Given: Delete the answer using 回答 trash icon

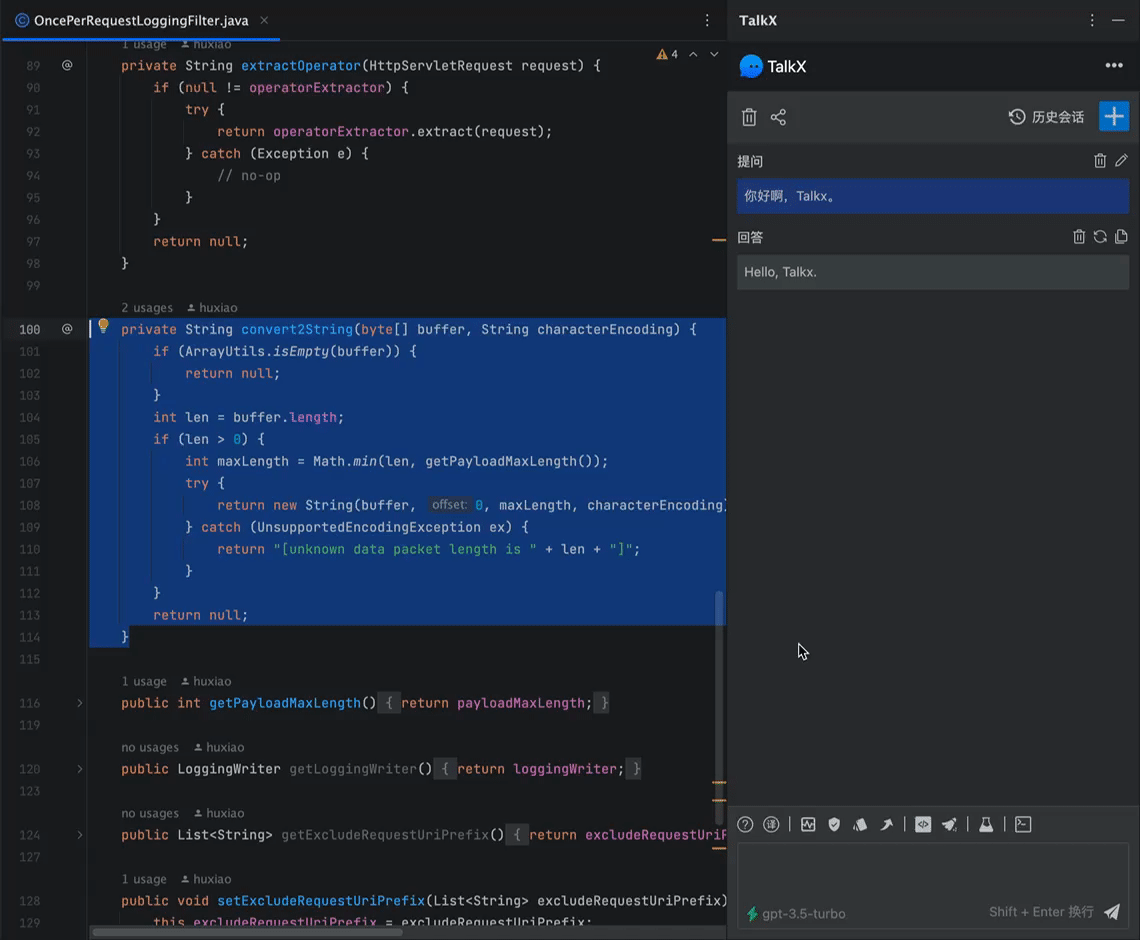Looking at the screenshot, I should [x=1079, y=236].
